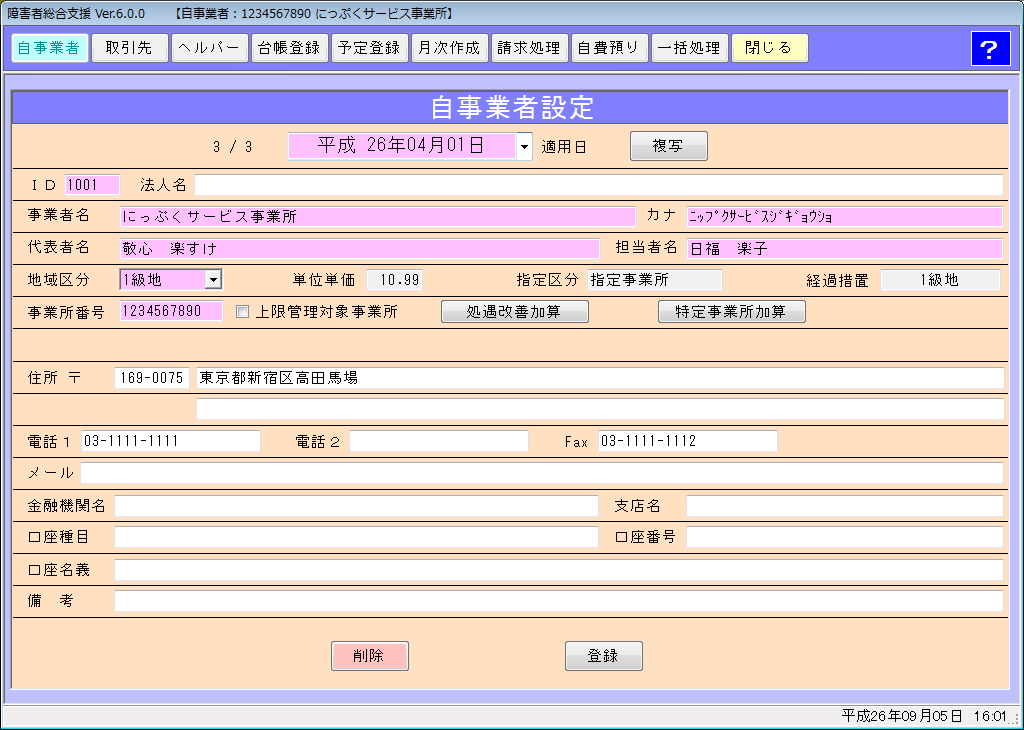Click the address field 東京都新宿区高田馬場

click(600, 378)
